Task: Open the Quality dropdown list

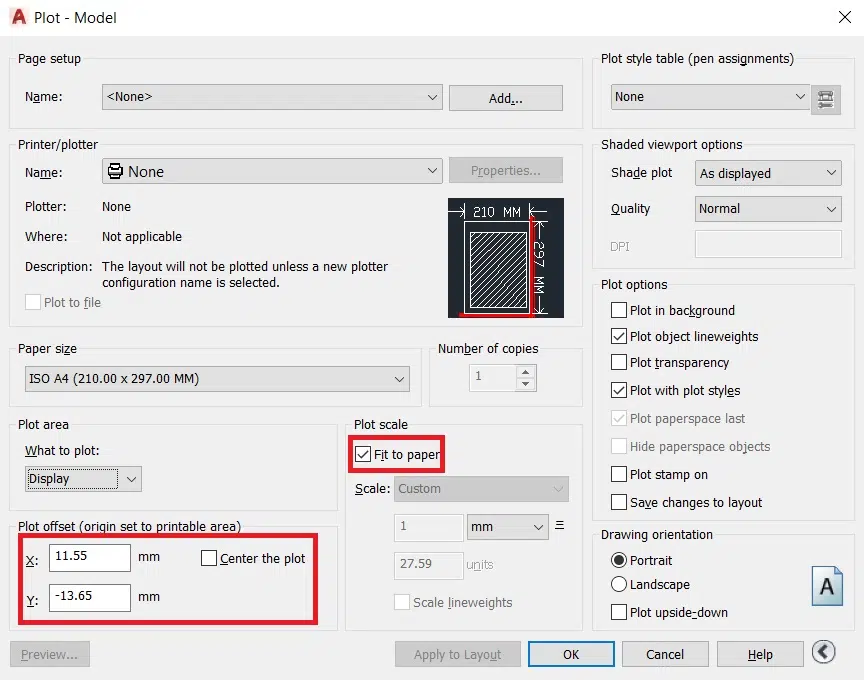Action: click(x=768, y=209)
